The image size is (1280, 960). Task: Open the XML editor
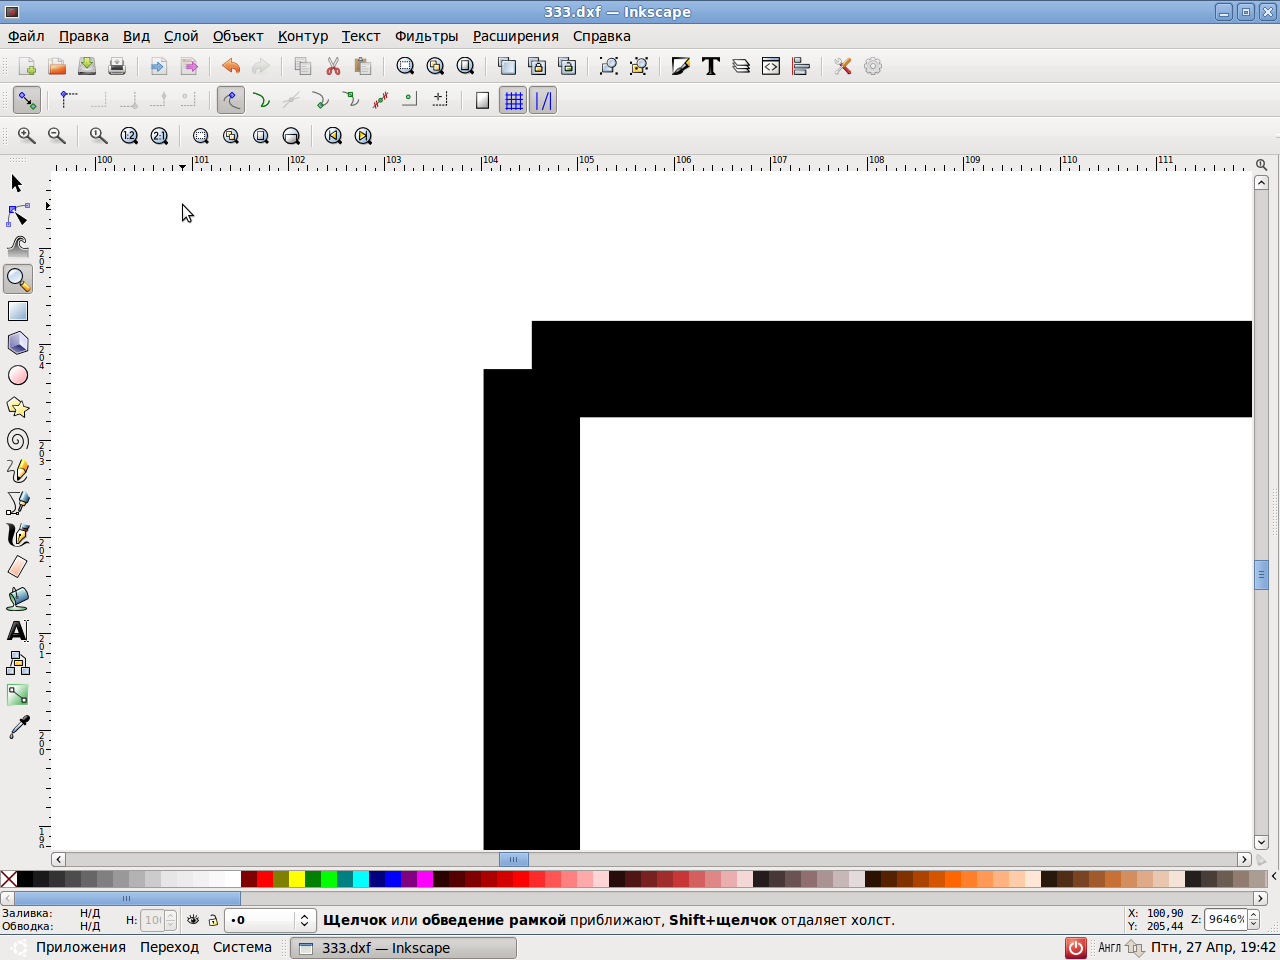point(771,66)
